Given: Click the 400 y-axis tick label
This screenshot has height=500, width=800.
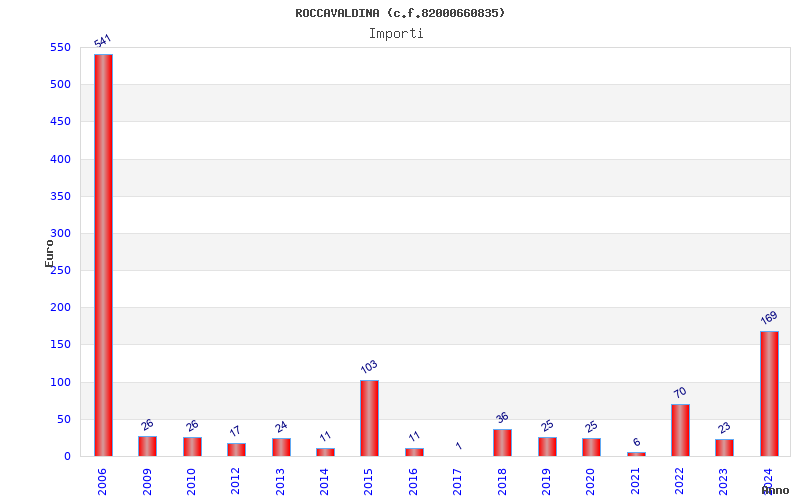Looking at the screenshot, I should click(x=60, y=159).
